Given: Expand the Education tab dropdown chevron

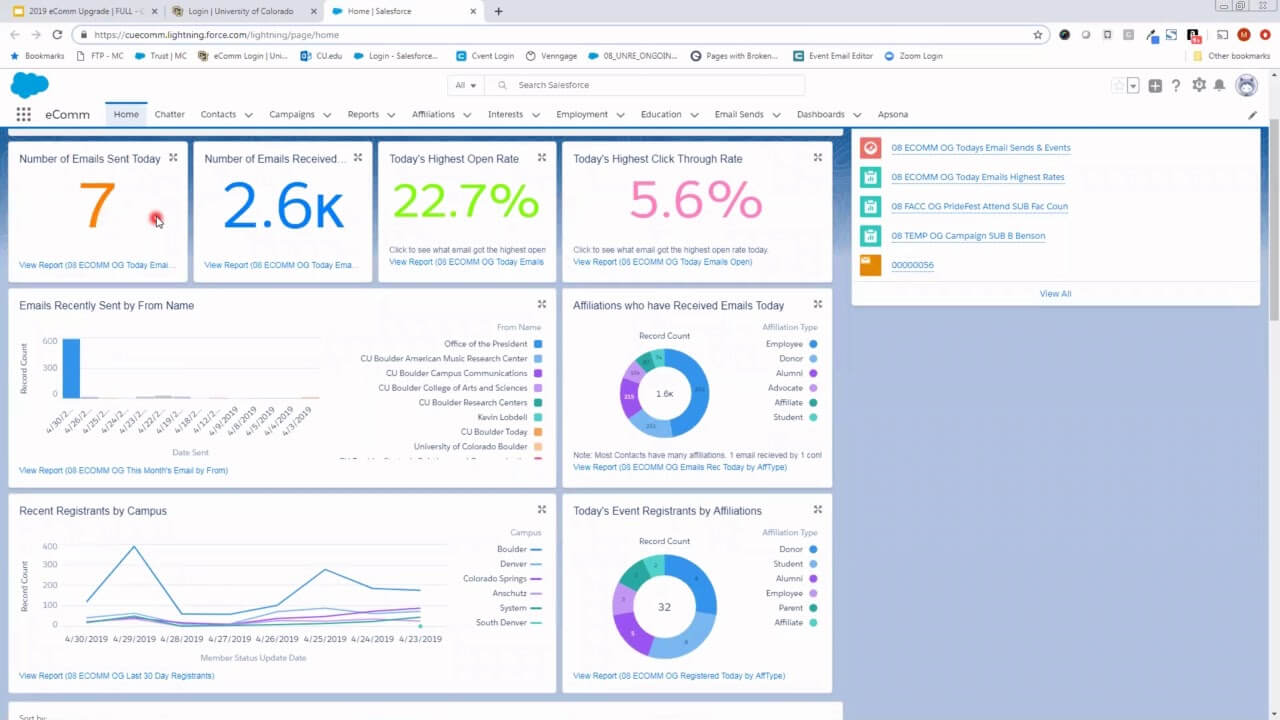Looking at the screenshot, I should [x=694, y=115].
